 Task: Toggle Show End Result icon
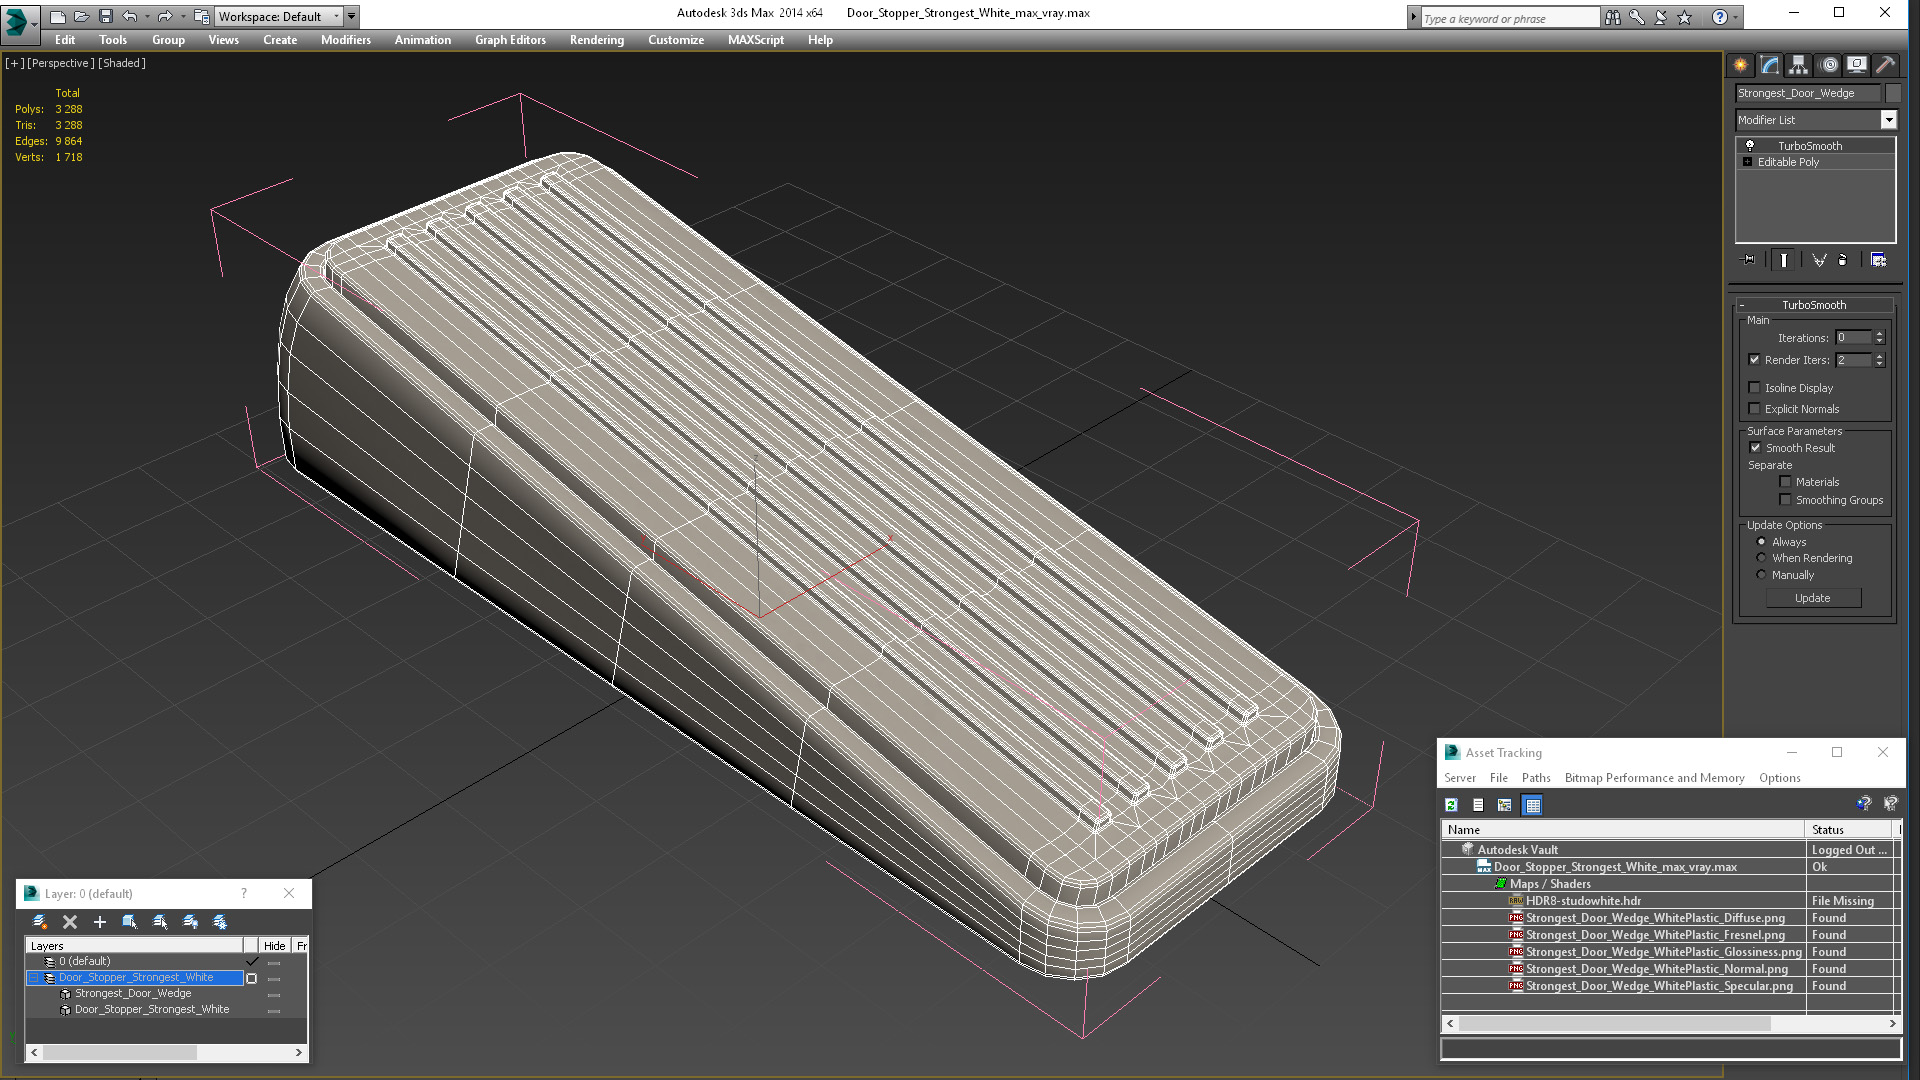[1784, 260]
